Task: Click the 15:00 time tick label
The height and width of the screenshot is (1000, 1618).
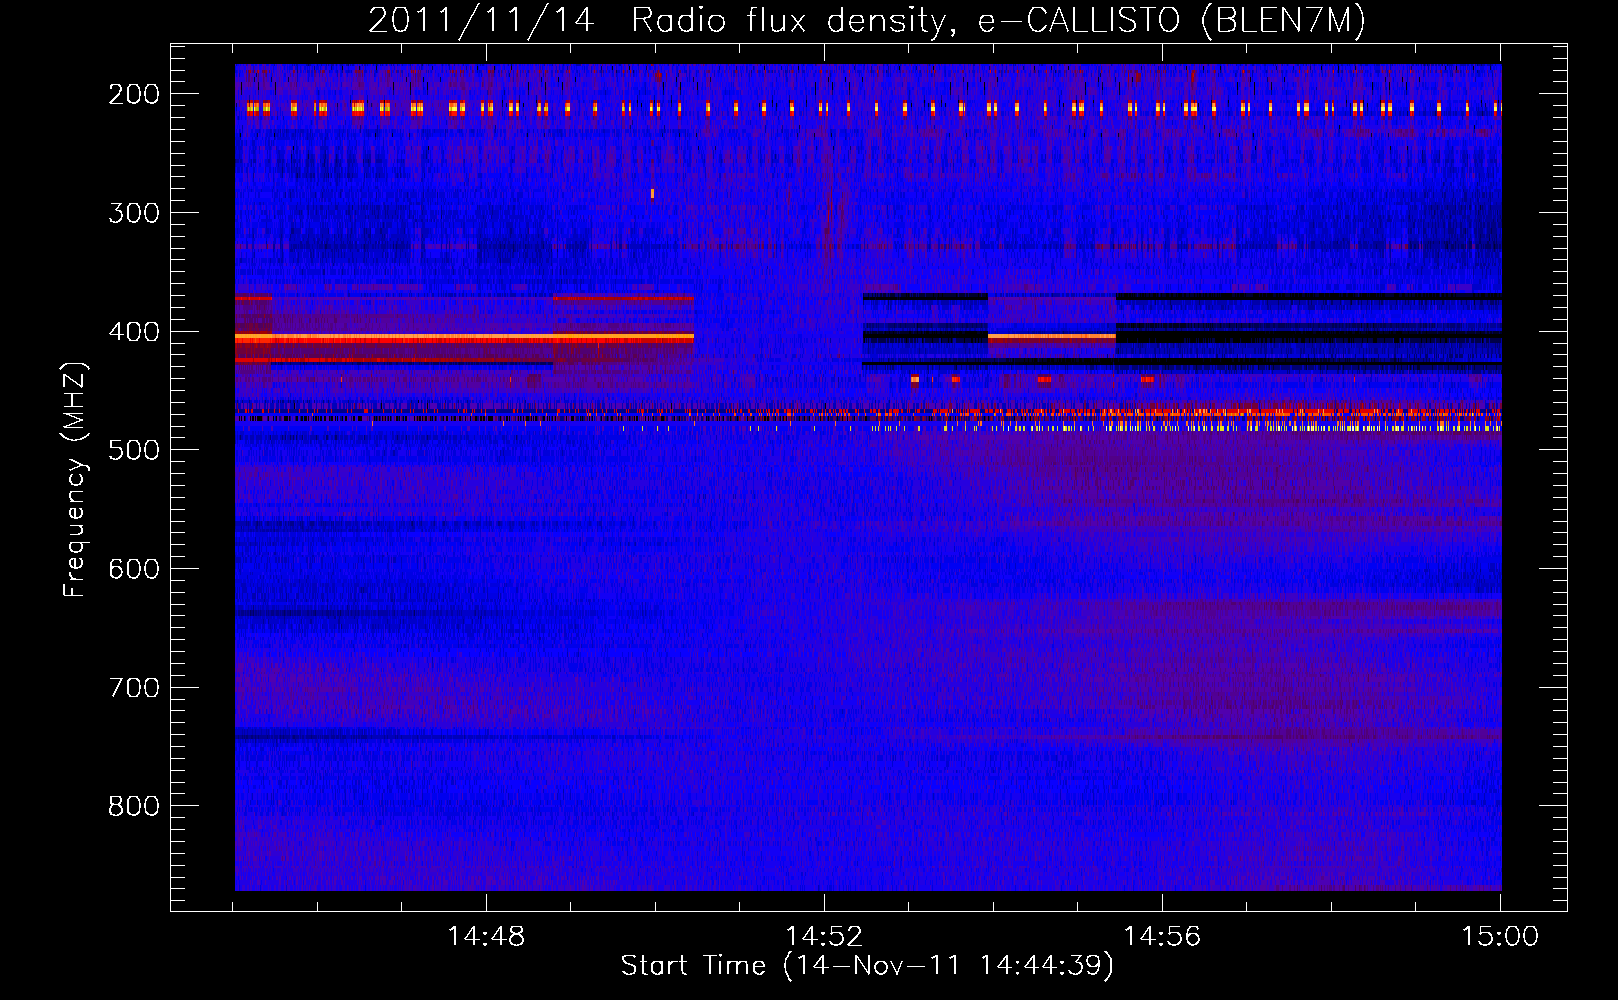Action: (x=1500, y=937)
